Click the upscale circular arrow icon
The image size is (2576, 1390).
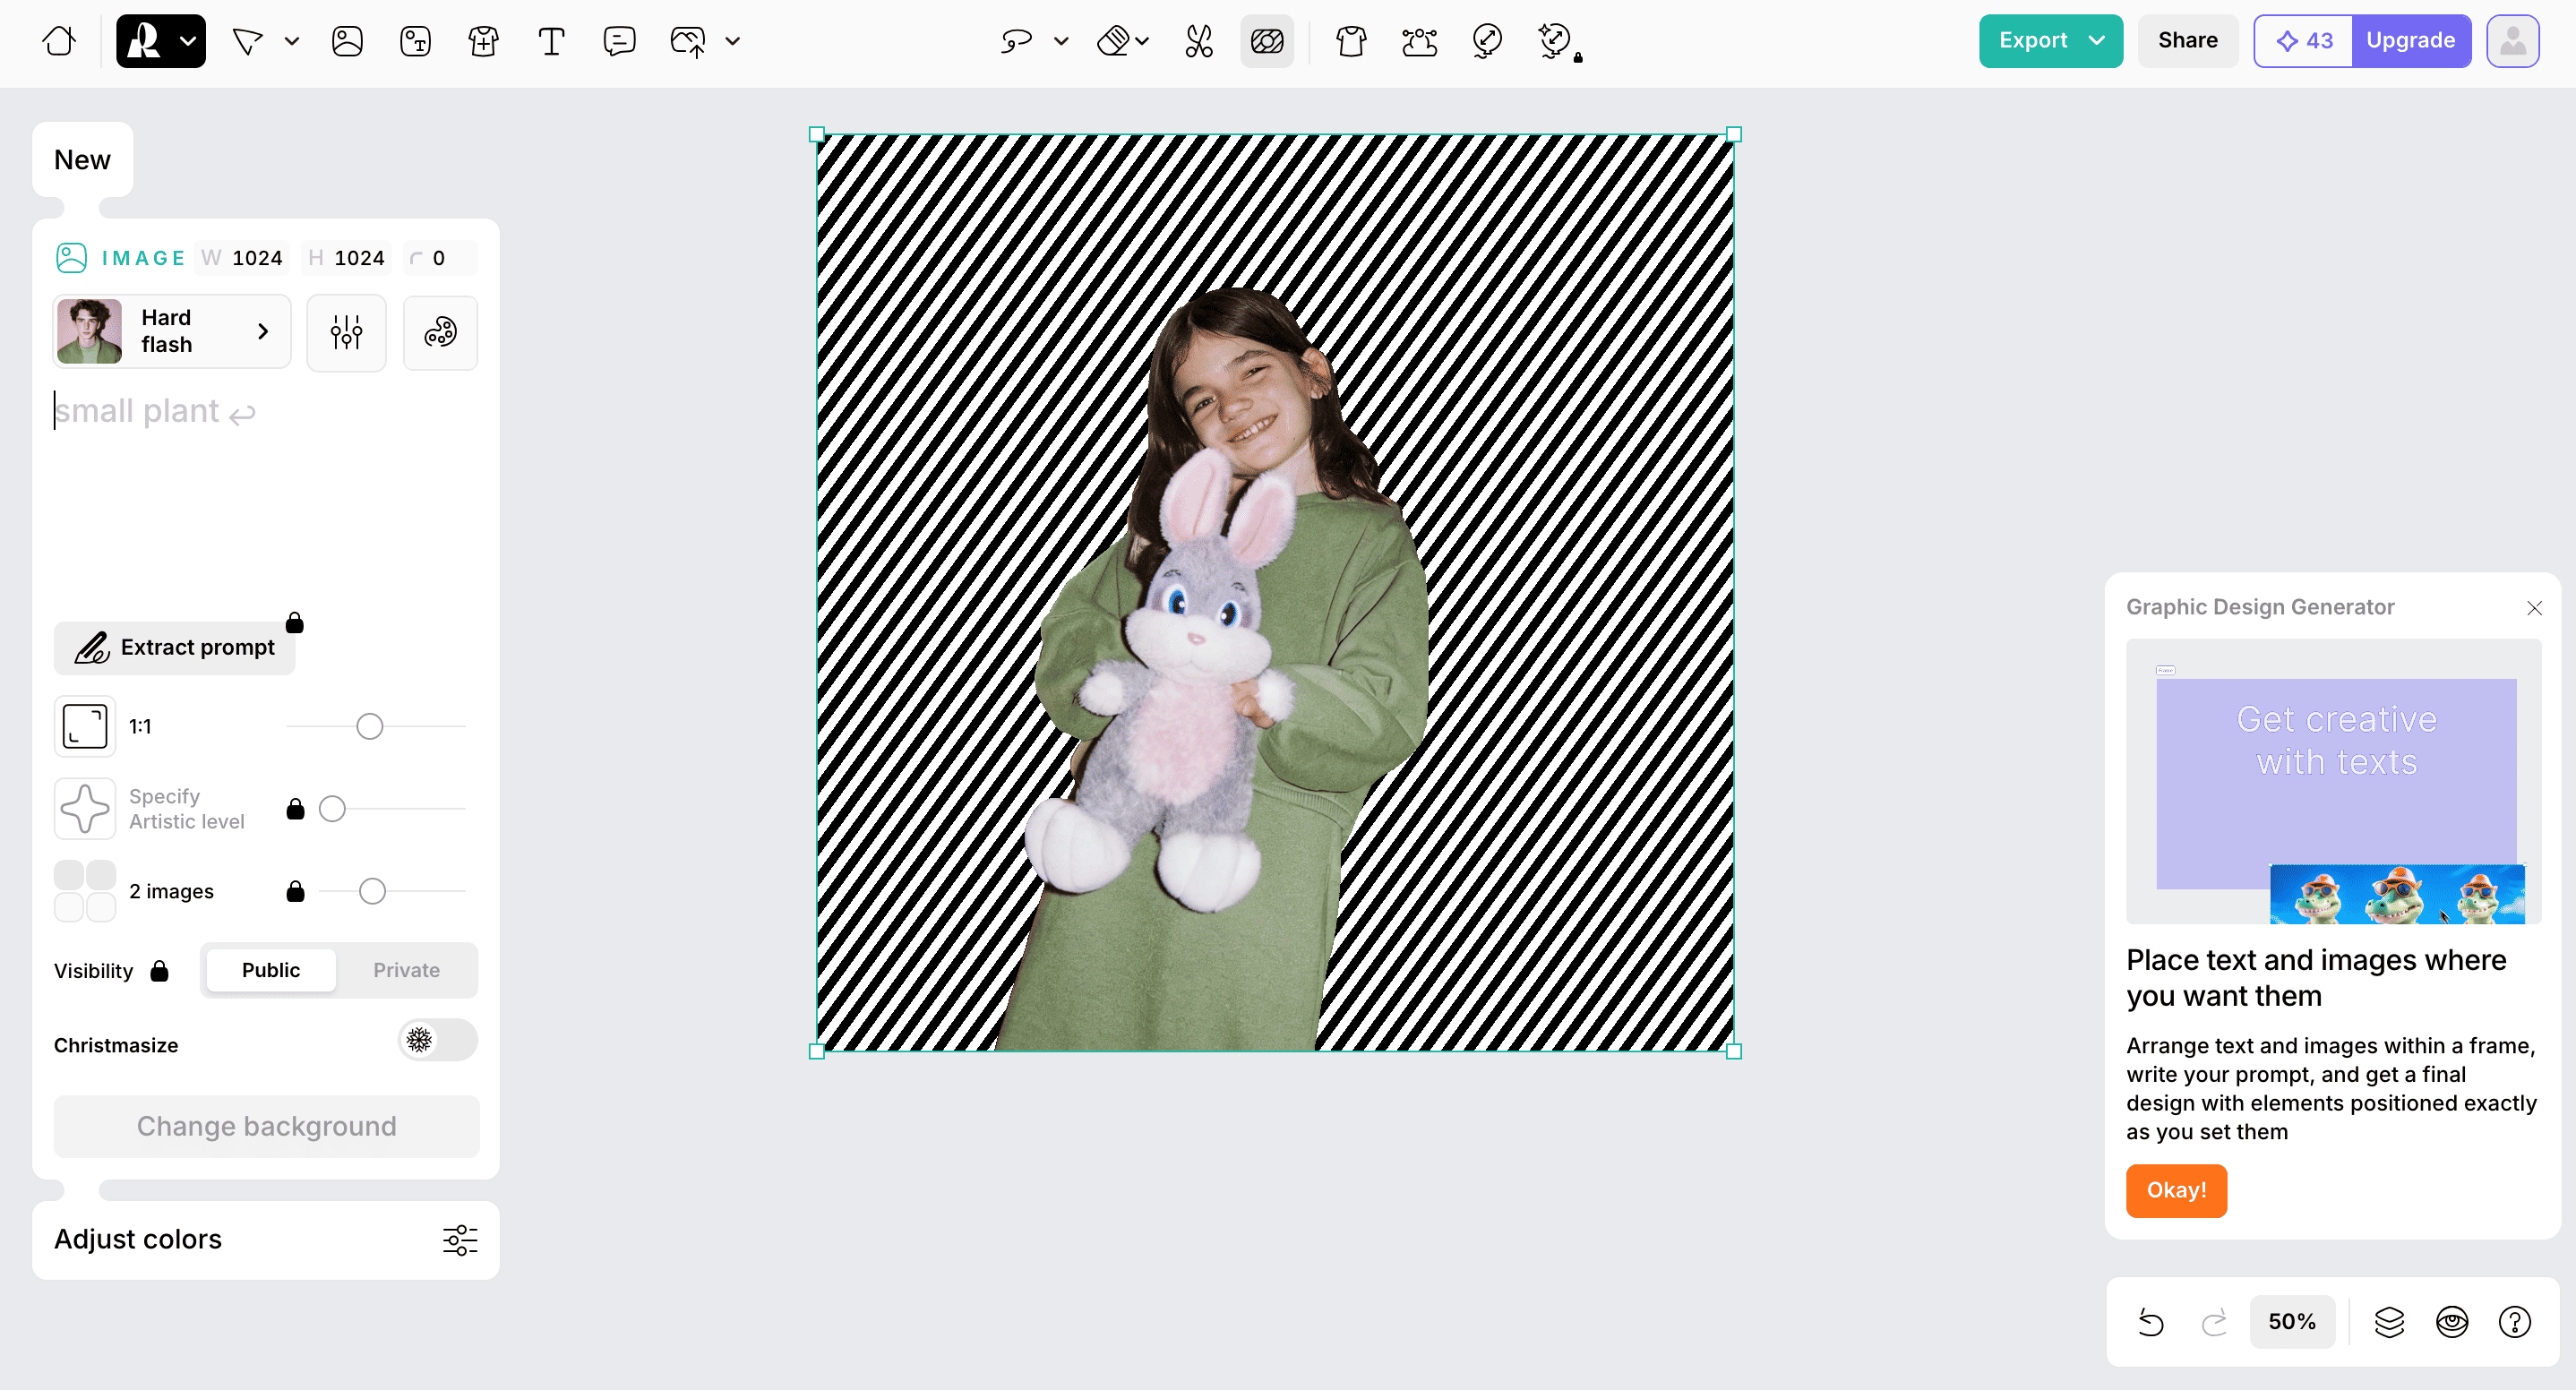coord(1487,41)
